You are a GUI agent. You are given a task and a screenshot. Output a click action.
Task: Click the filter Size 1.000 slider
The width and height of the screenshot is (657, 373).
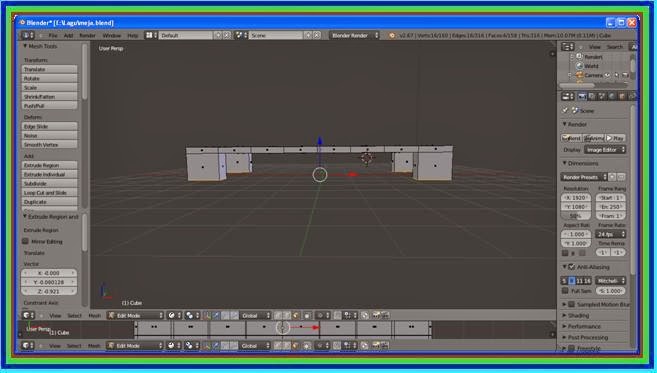pos(610,291)
